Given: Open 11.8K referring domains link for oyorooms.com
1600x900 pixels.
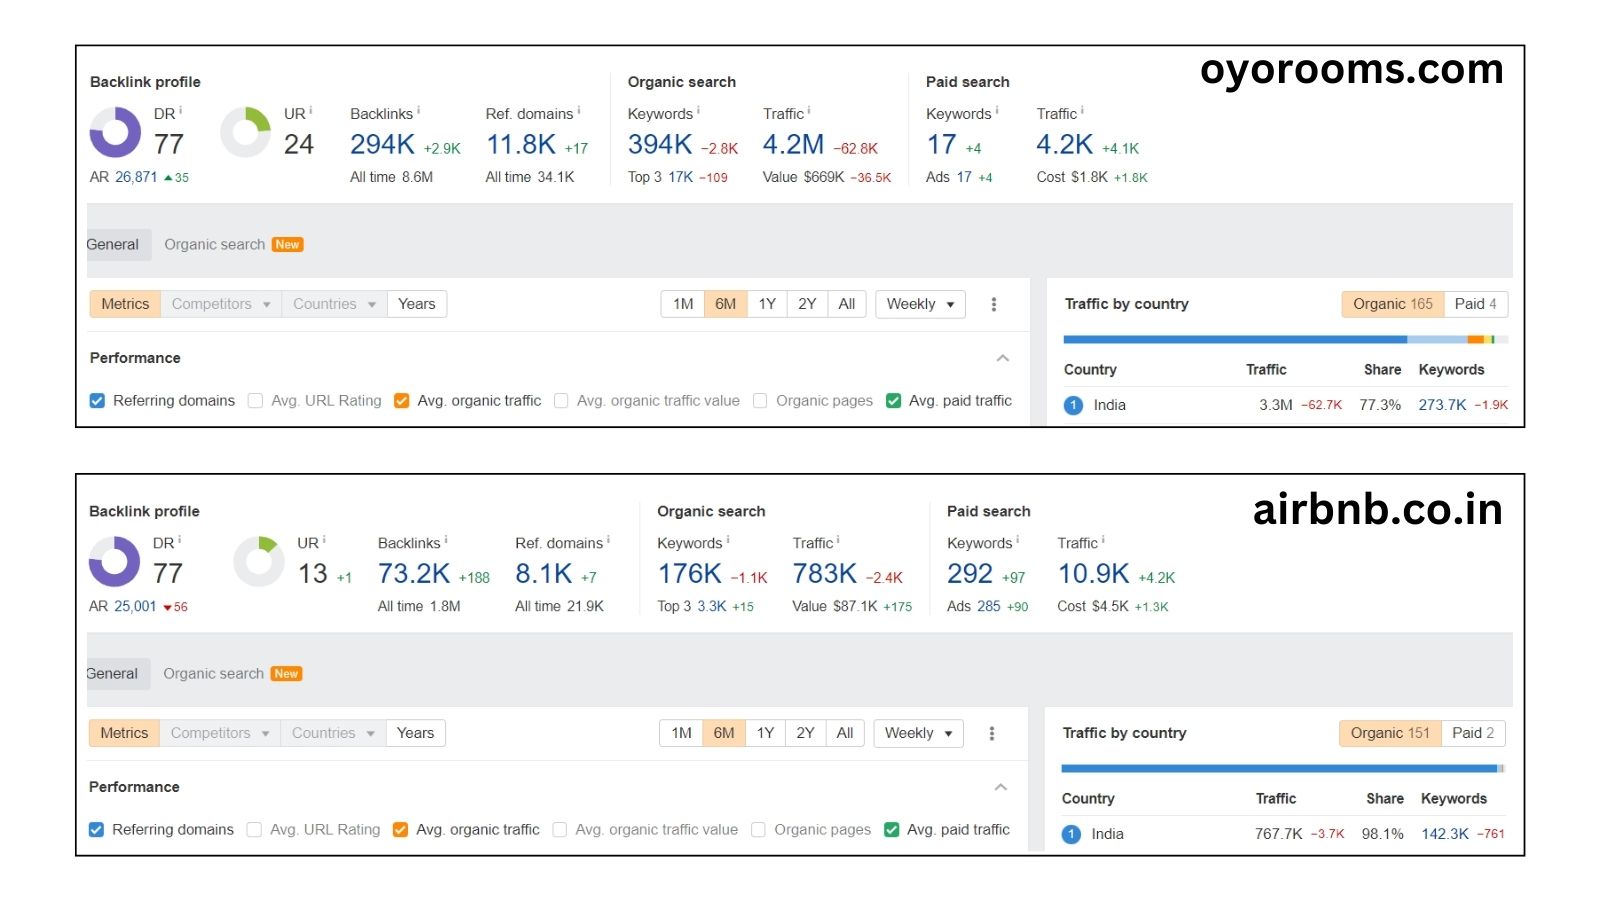Looking at the screenshot, I should pos(521,145).
